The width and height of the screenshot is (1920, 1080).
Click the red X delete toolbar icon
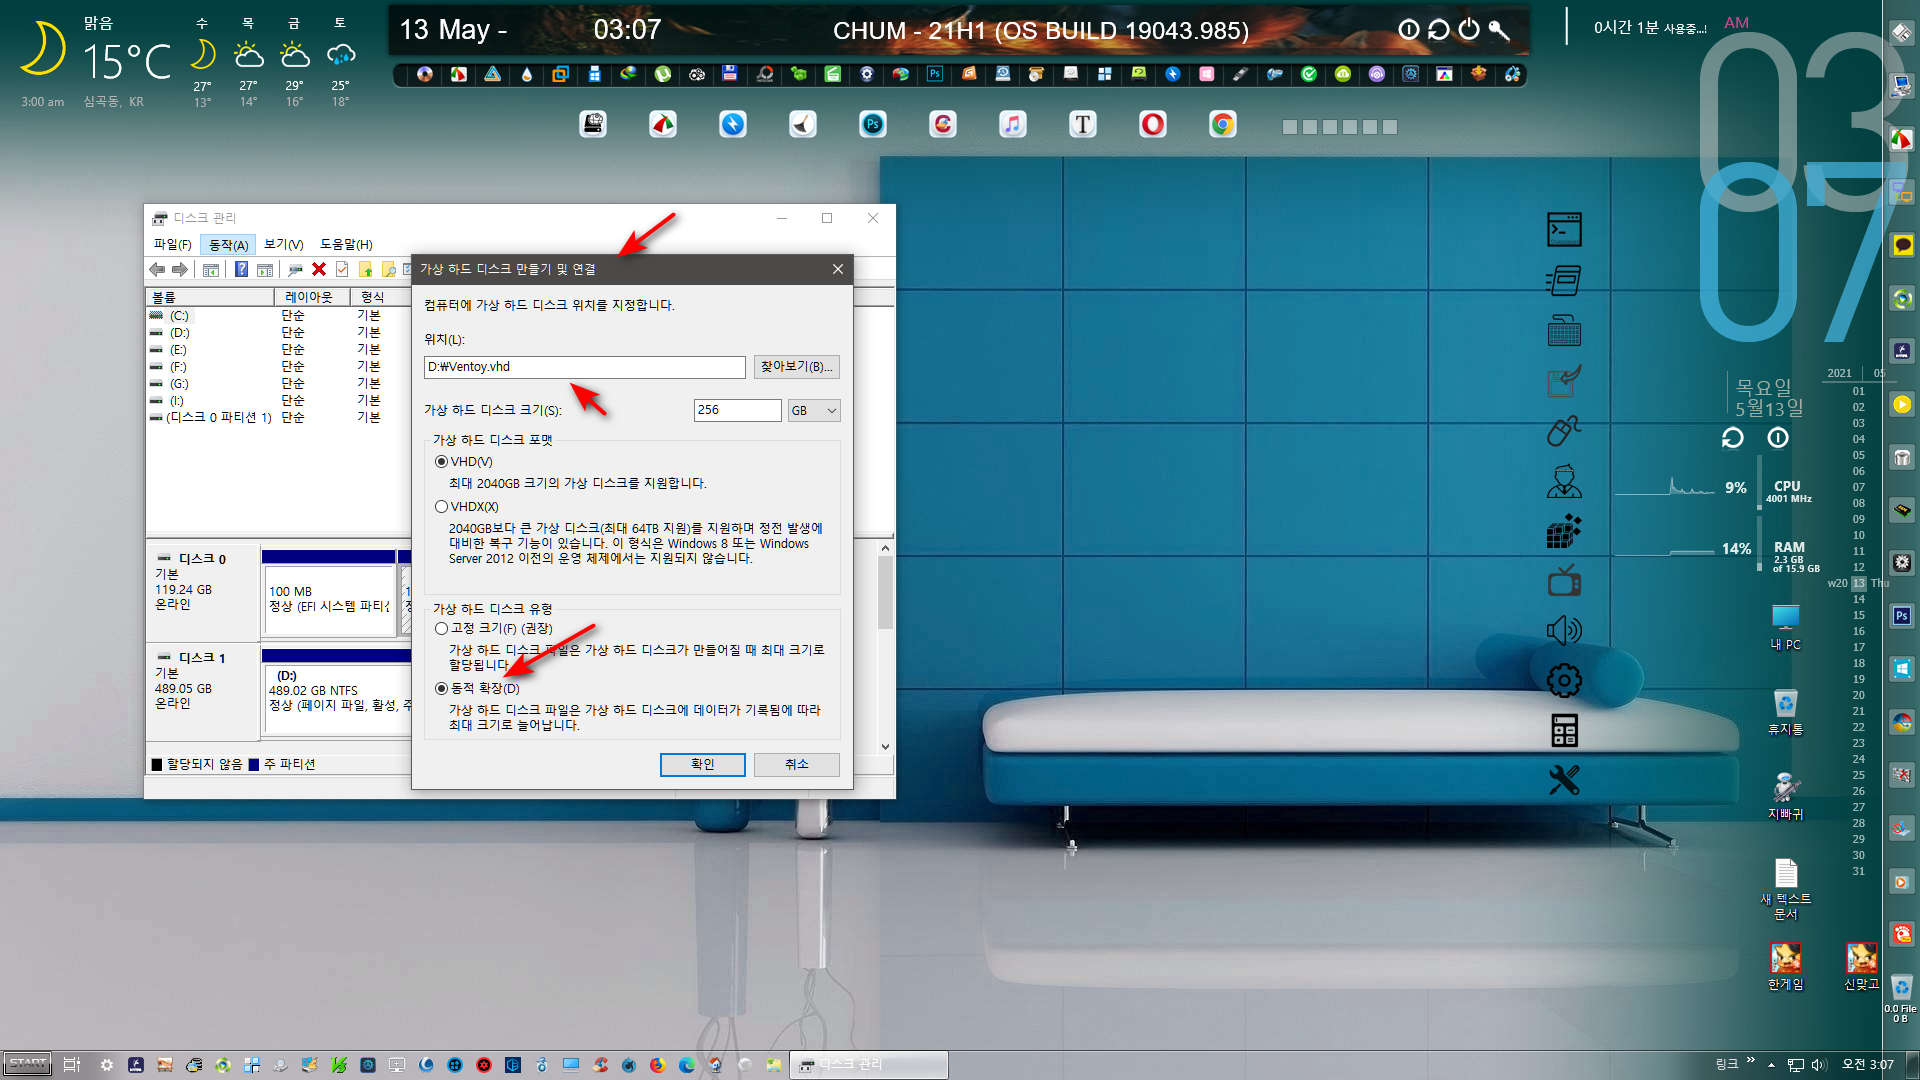coord(319,269)
